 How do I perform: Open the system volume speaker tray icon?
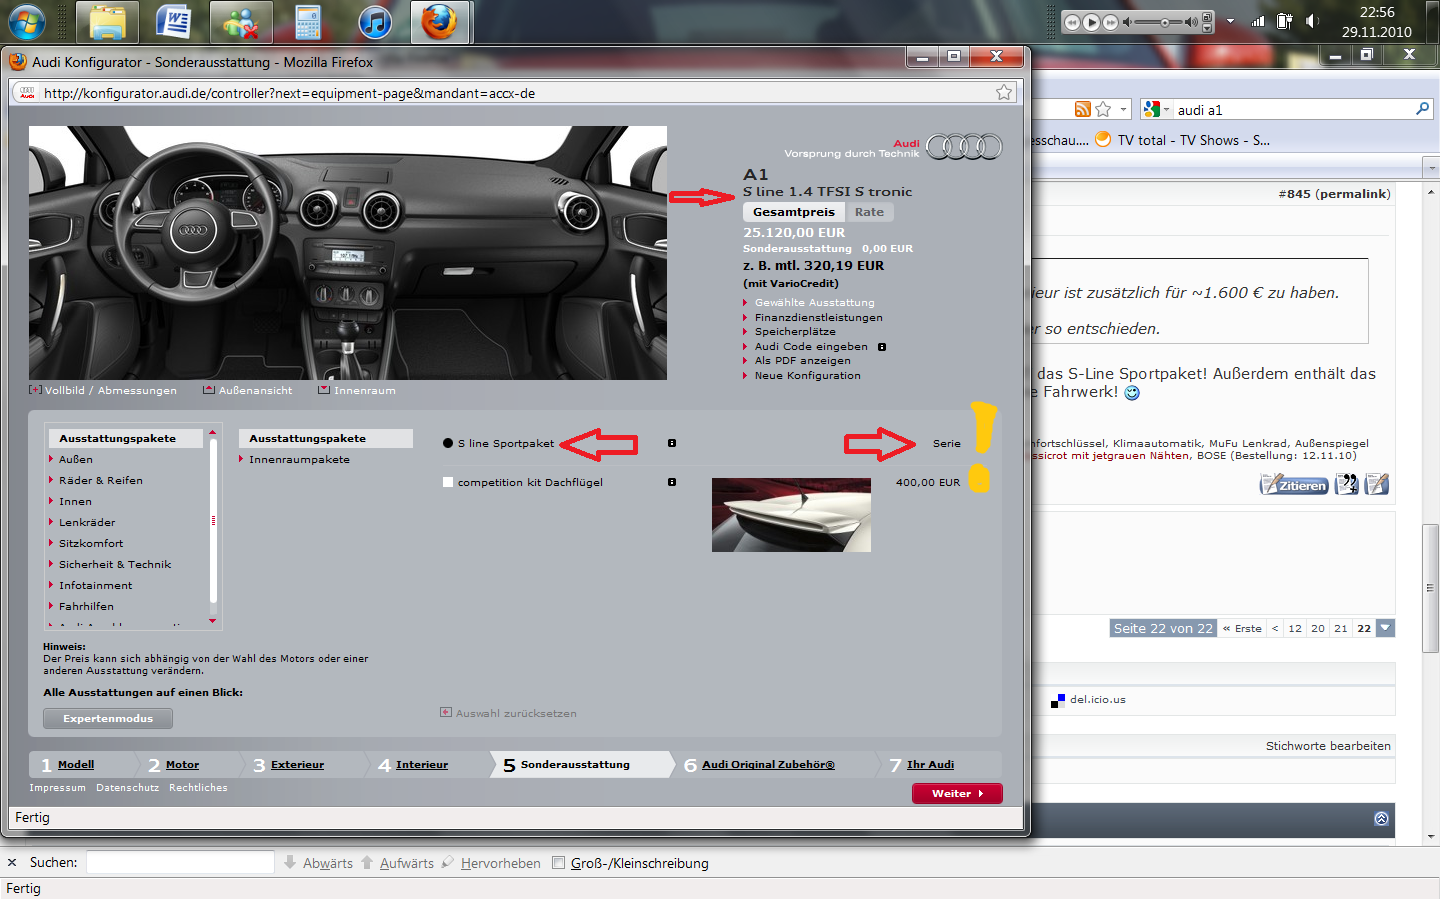pos(1312,21)
